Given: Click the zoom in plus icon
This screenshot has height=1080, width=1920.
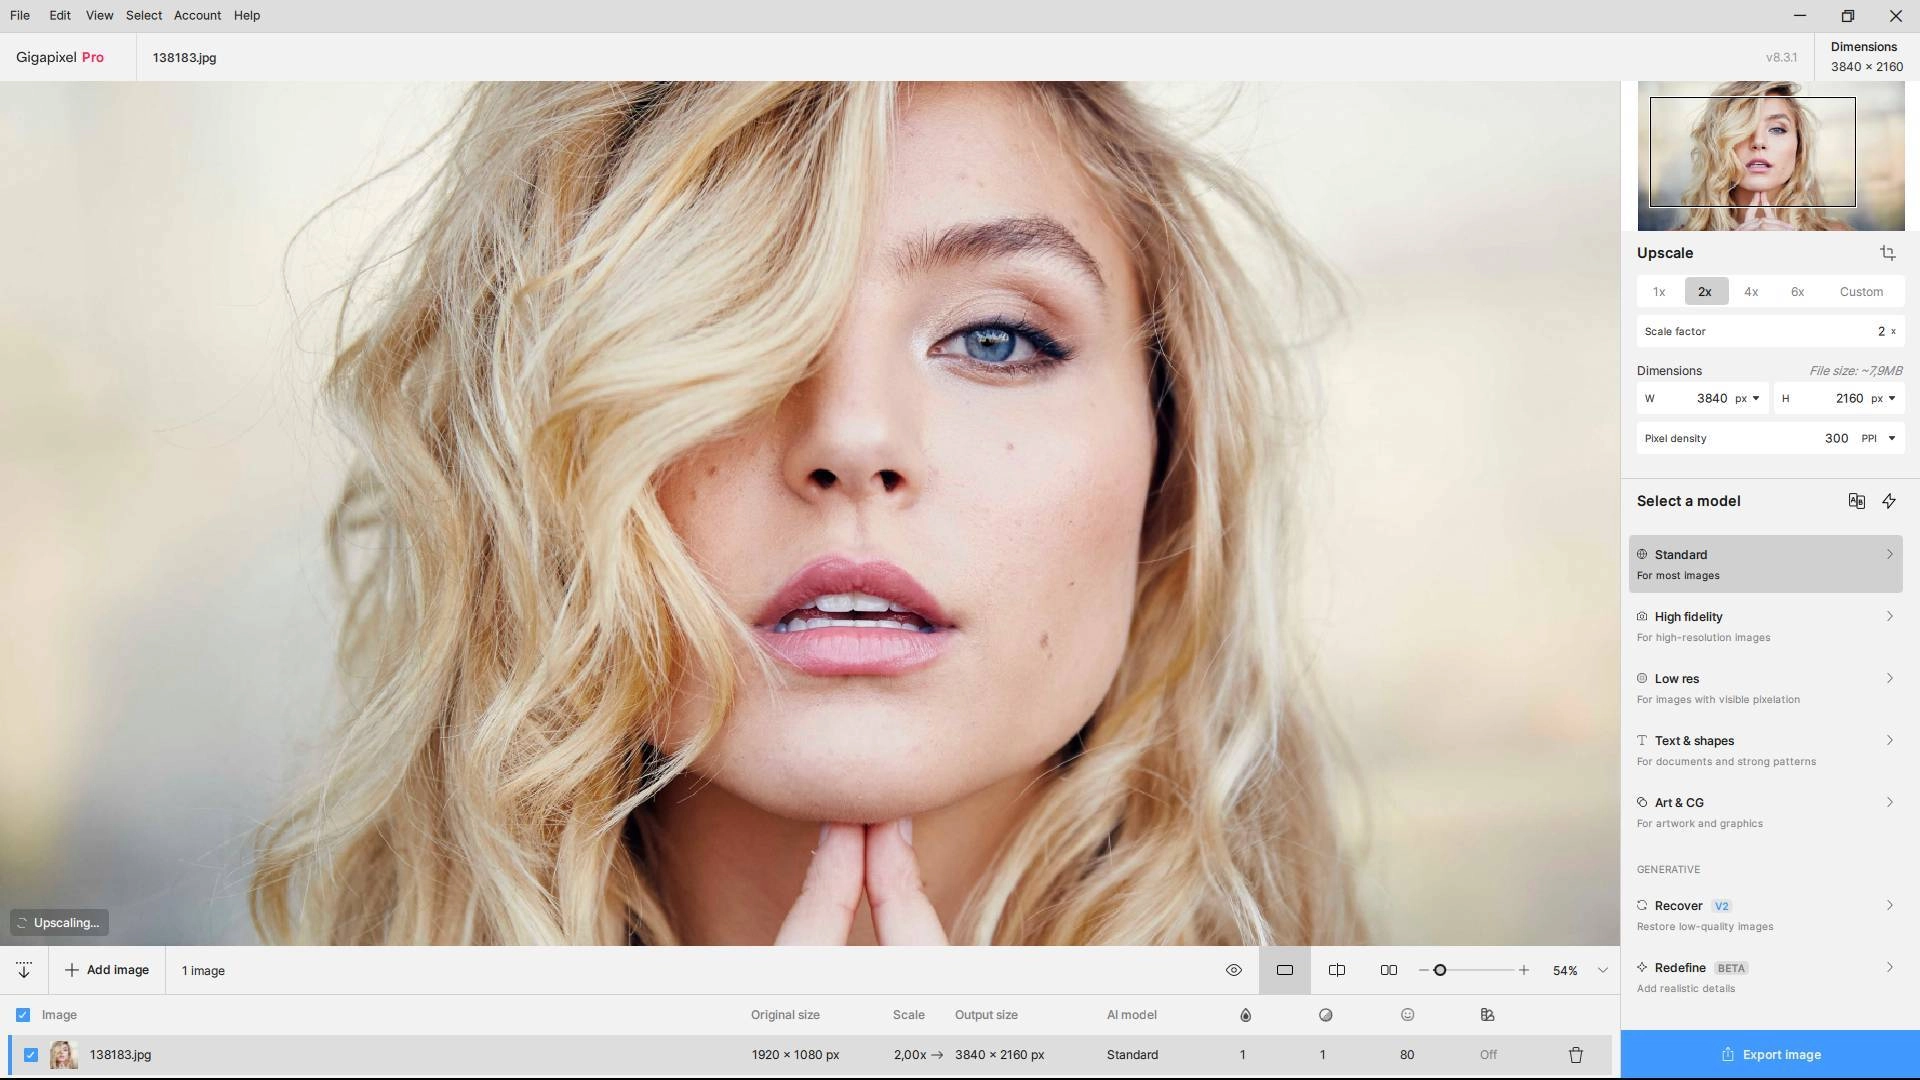Looking at the screenshot, I should coord(1524,970).
